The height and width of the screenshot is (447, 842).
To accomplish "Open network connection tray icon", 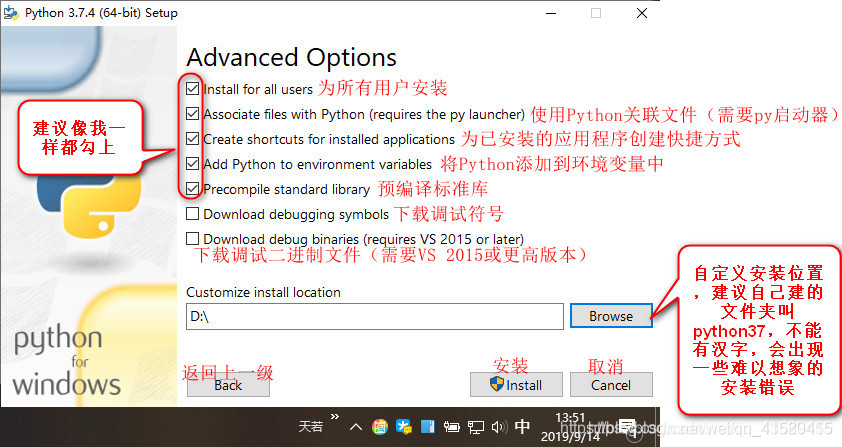I will tap(475, 427).
